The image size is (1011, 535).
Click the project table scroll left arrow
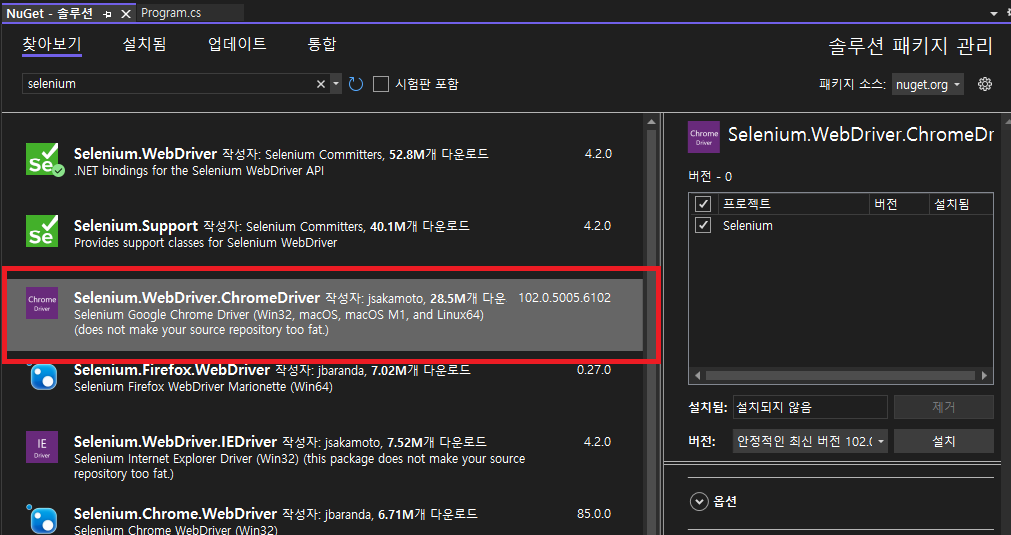[x=697, y=375]
